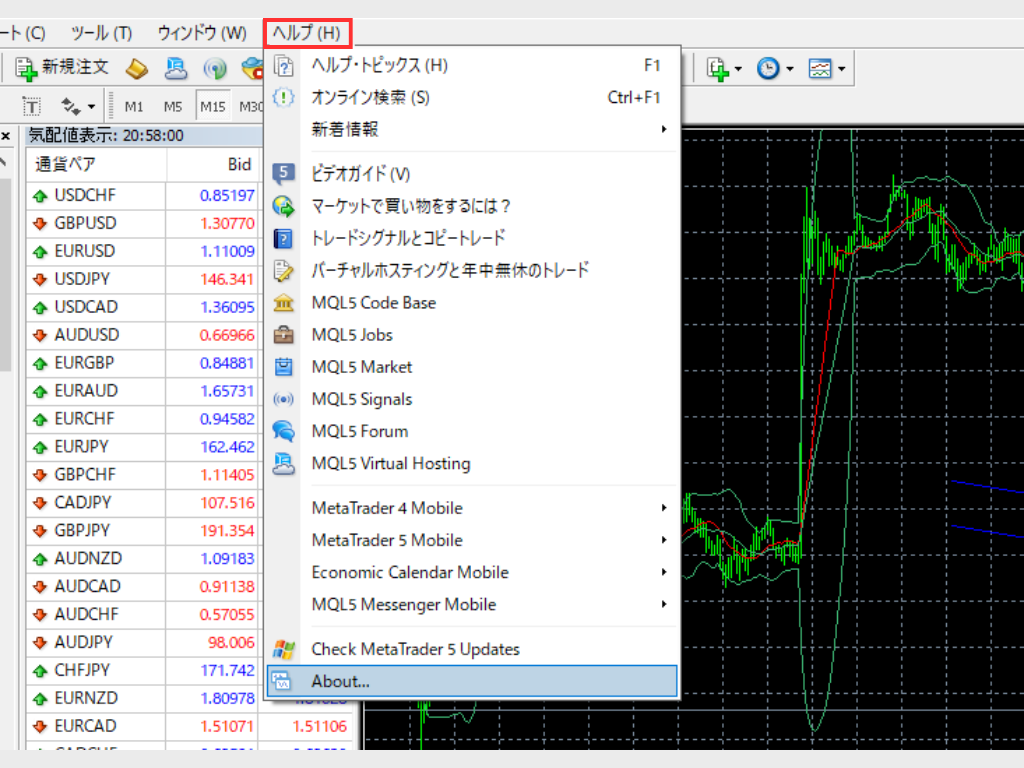Screen dimensions: 1024x768
Task: Click the 新規注文 new order button
Action: (x=62, y=67)
